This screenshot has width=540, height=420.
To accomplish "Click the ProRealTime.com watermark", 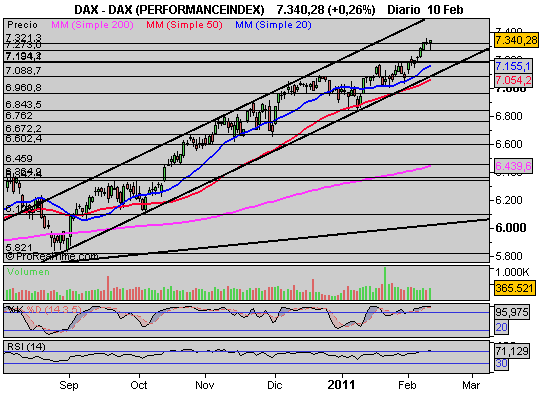I will pos(52,256).
